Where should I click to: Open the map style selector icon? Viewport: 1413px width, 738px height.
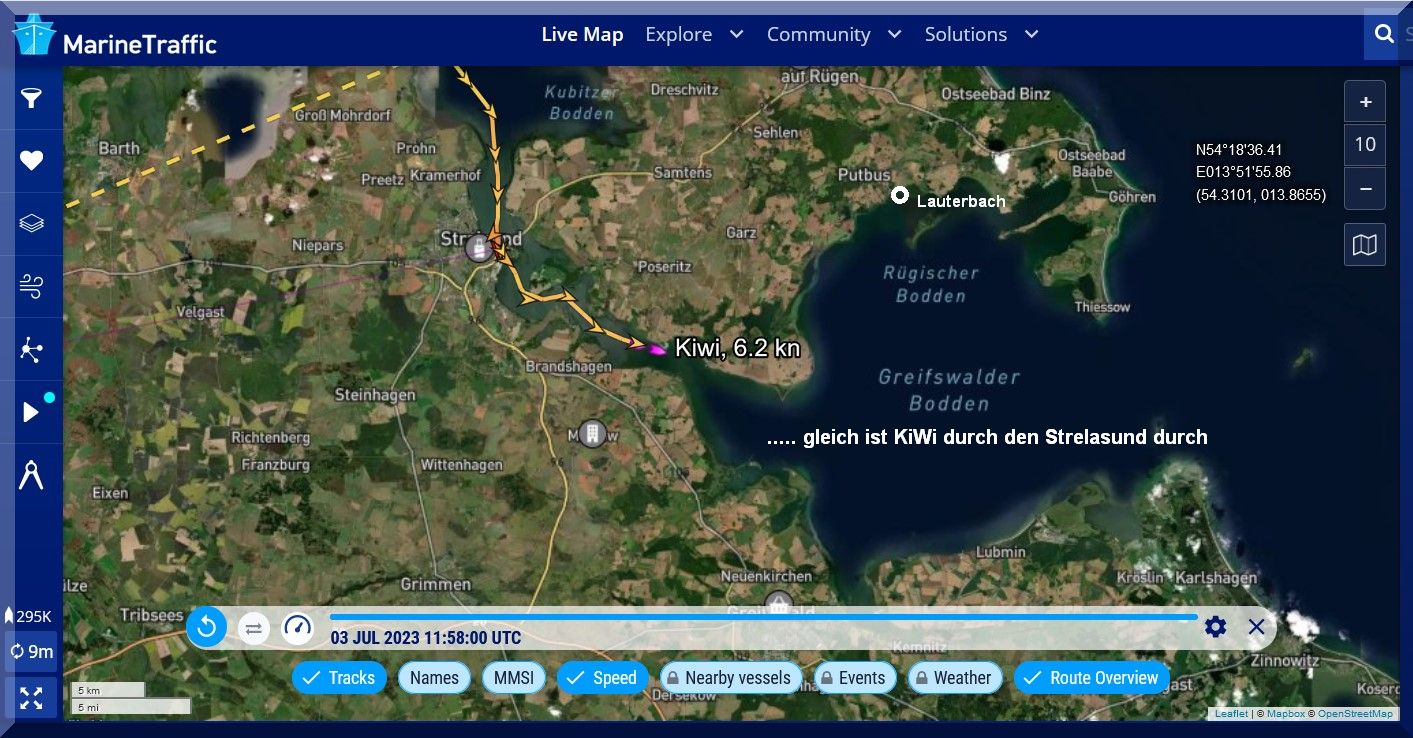coord(1365,245)
